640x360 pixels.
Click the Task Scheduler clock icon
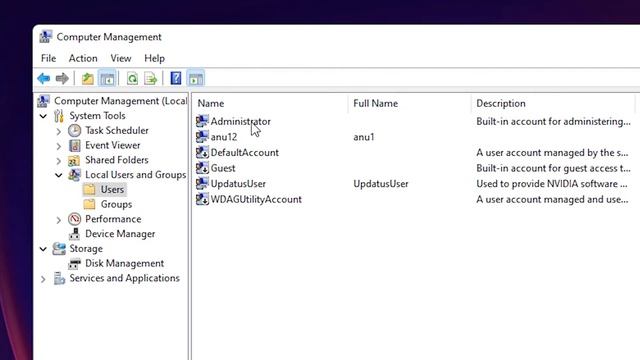point(74,131)
